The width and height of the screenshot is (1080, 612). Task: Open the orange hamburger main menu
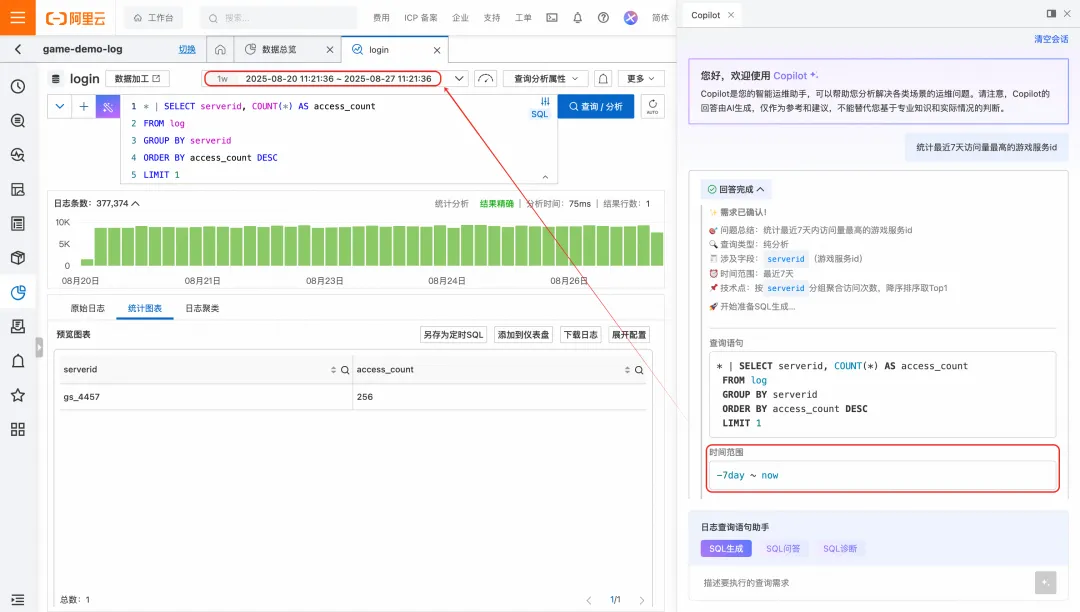point(18,17)
